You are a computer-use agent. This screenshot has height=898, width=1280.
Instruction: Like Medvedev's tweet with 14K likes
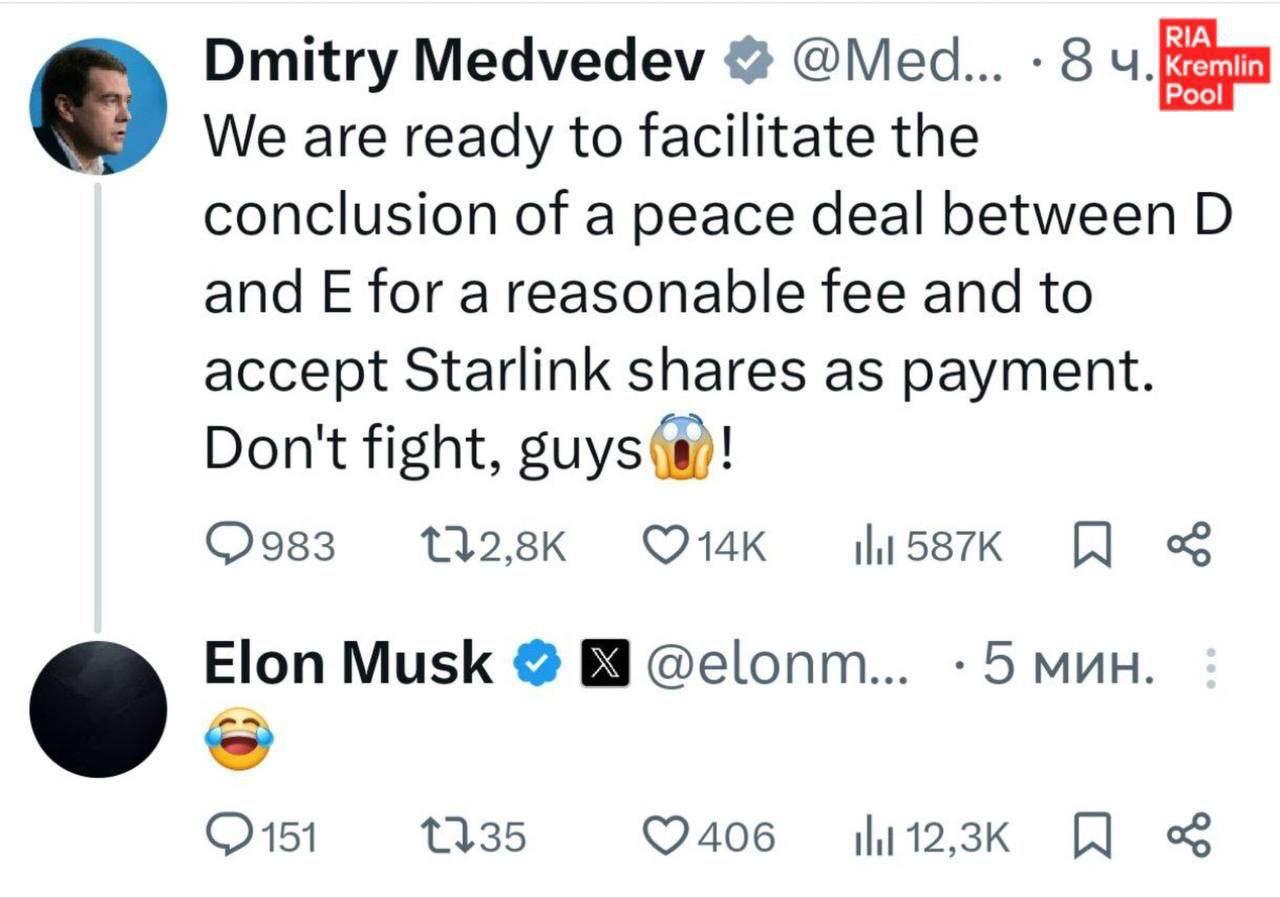pos(661,546)
